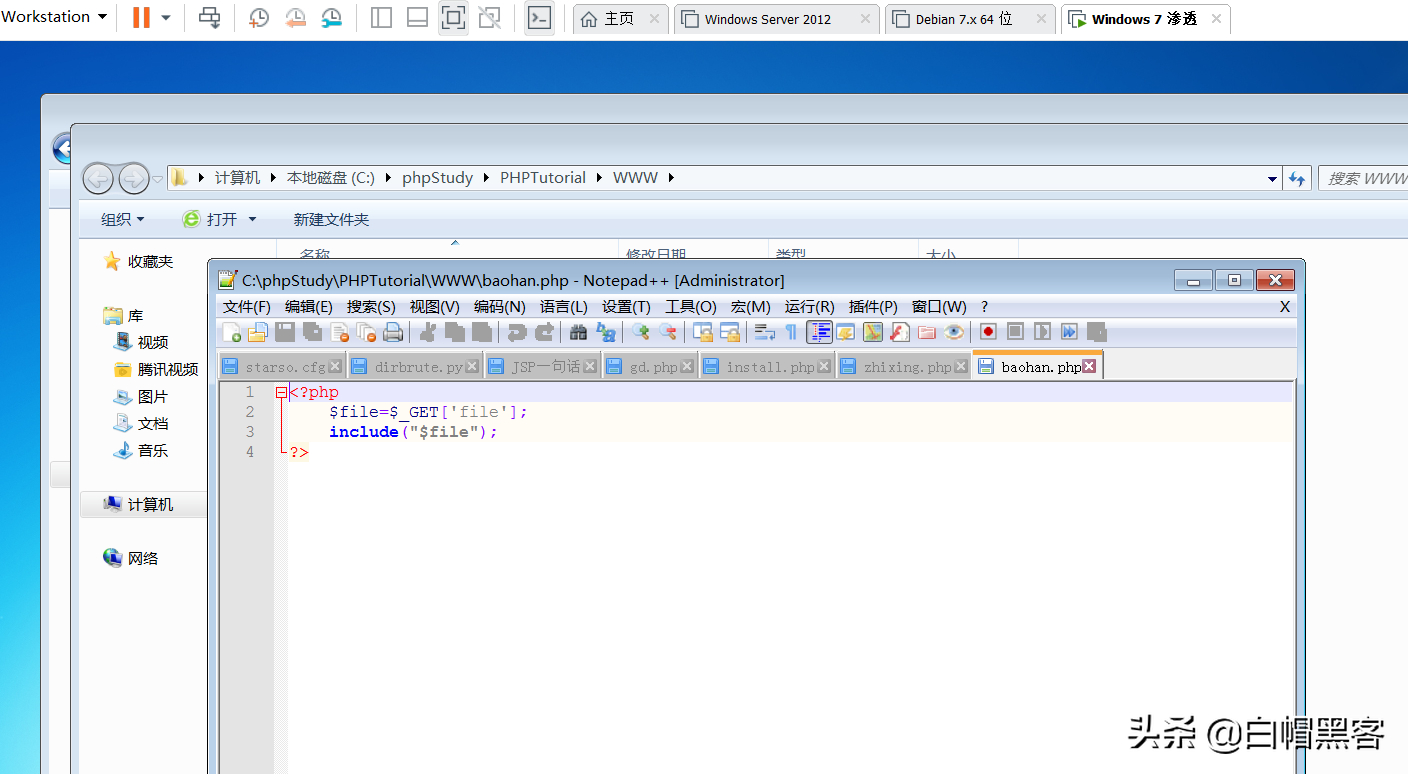Open the 编辑(E) menu
Image resolution: width=1408 pixels, height=774 pixels.
pyautogui.click(x=309, y=307)
